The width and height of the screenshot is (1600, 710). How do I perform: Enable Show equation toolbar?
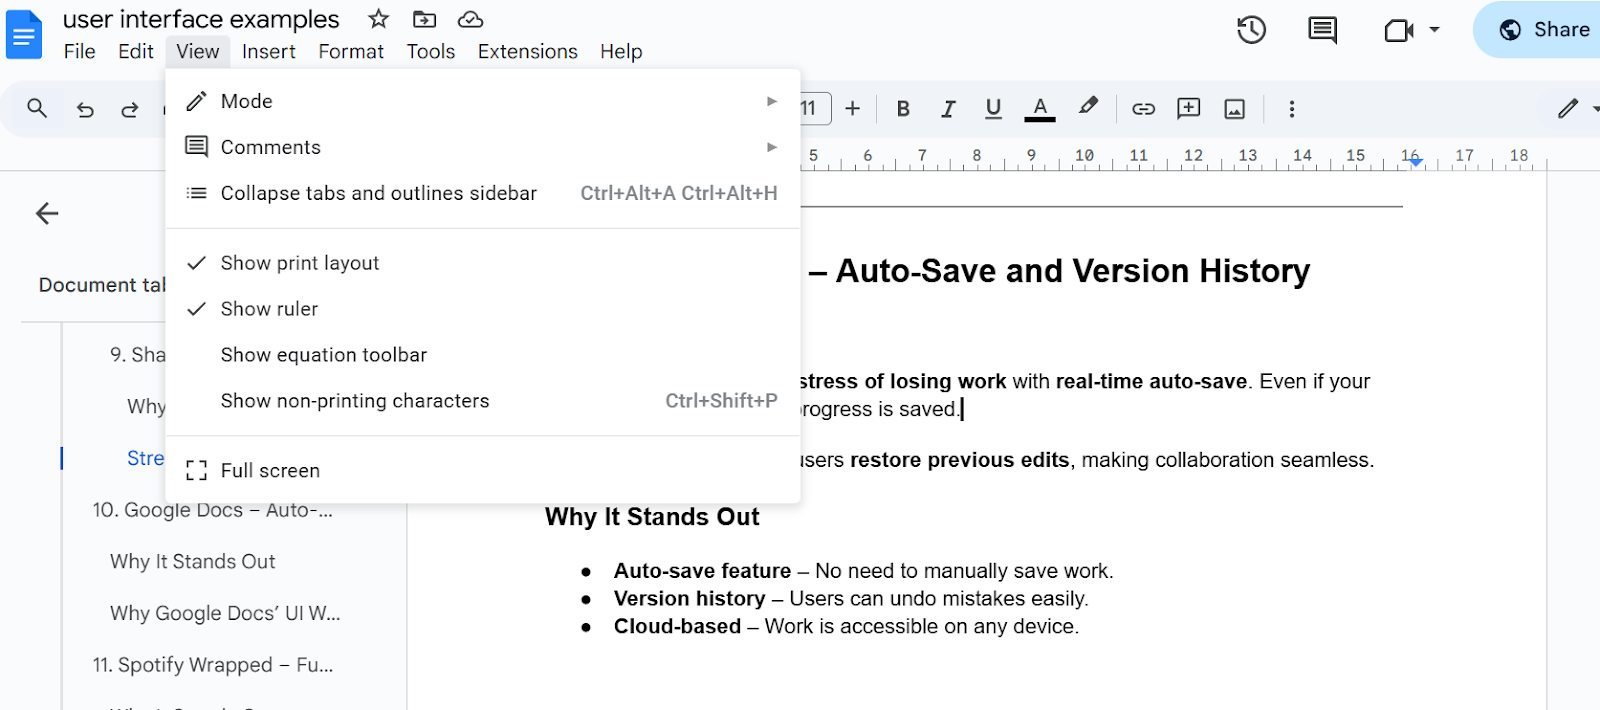(483, 355)
